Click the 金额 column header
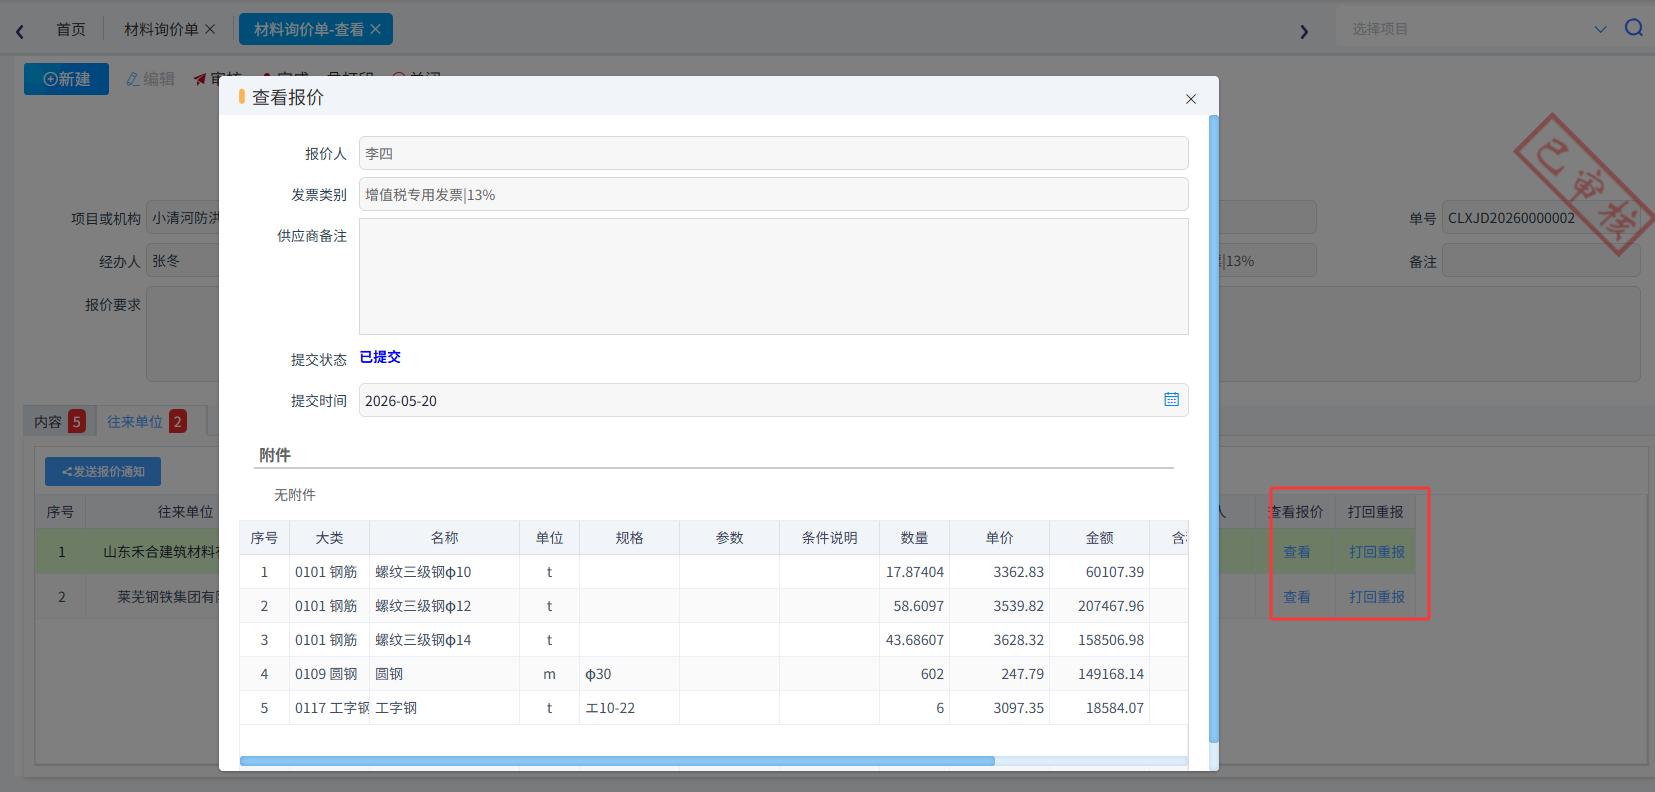The image size is (1655, 792). (x=1099, y=538)
